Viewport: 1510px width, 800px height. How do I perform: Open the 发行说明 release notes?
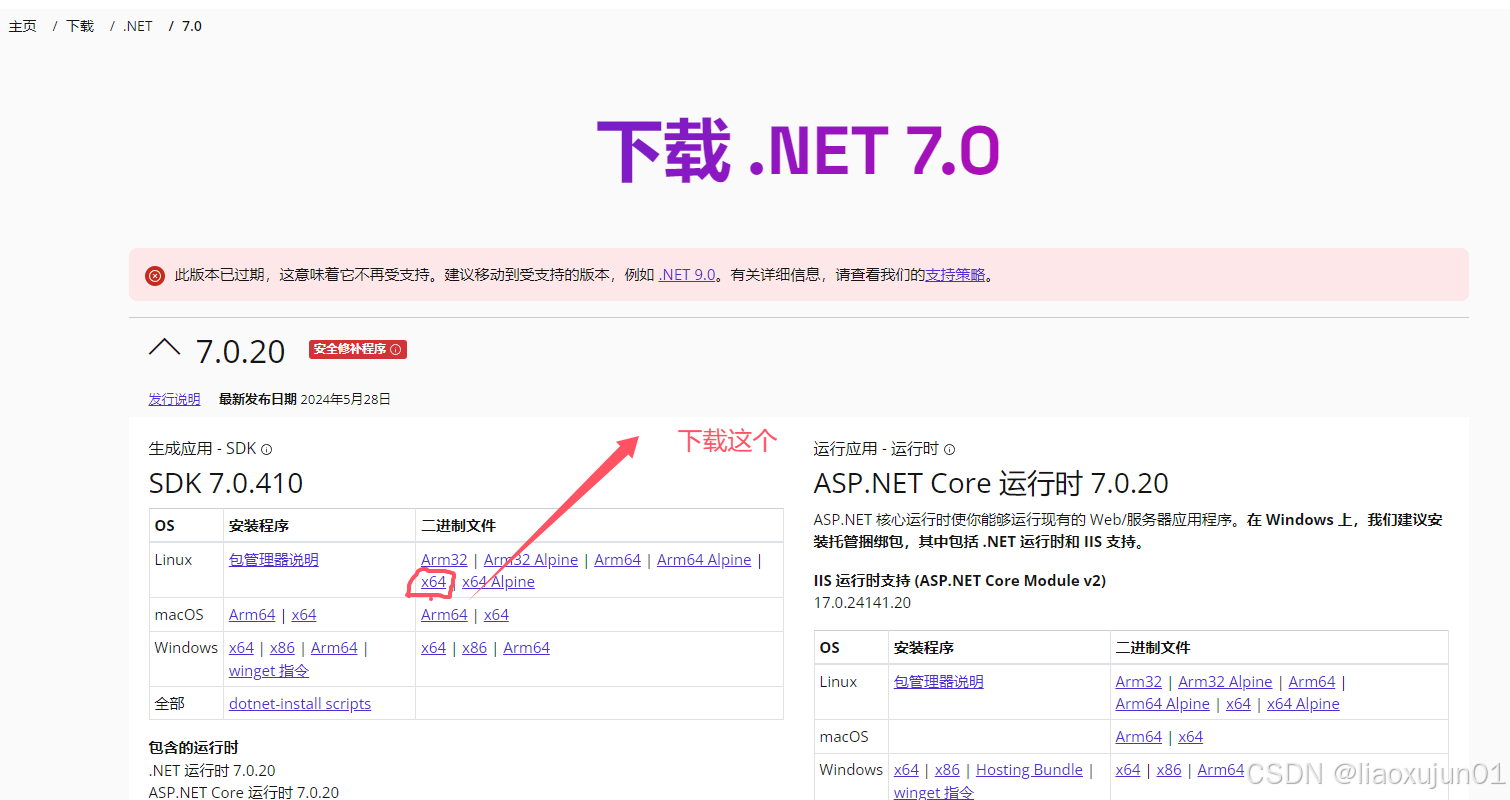tap(174, 398)
